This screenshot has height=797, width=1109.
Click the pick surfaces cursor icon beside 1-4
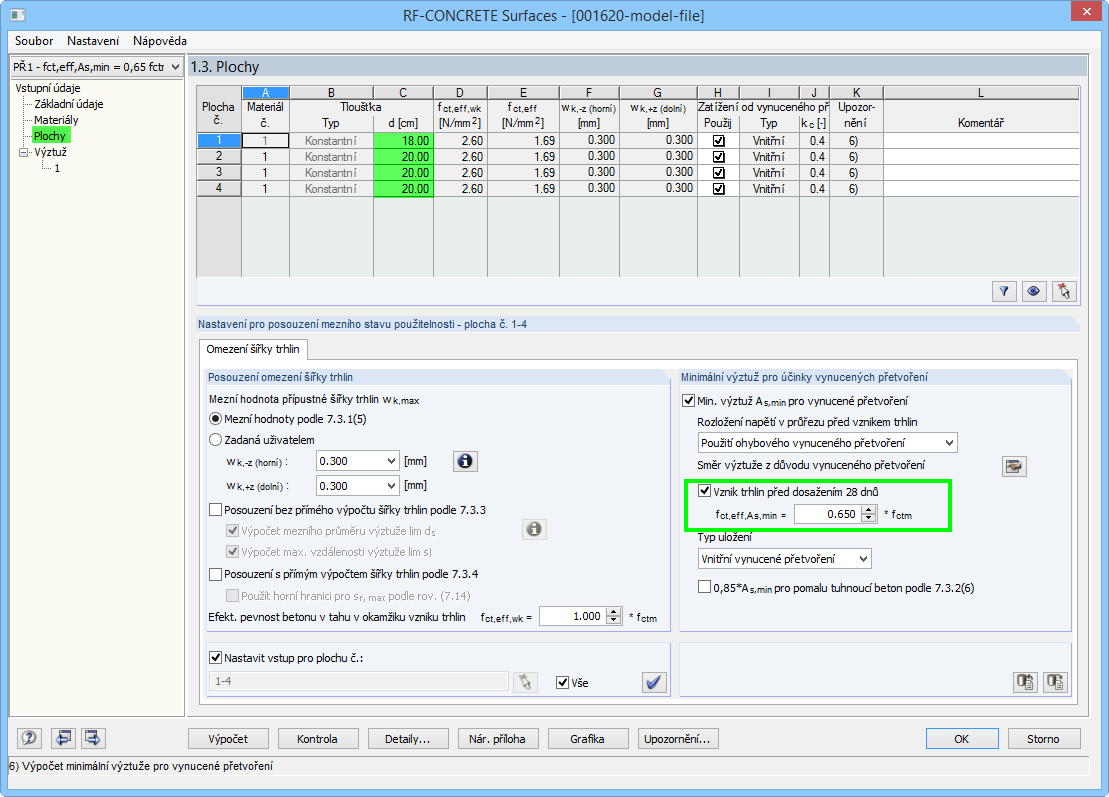click(525, 682)
